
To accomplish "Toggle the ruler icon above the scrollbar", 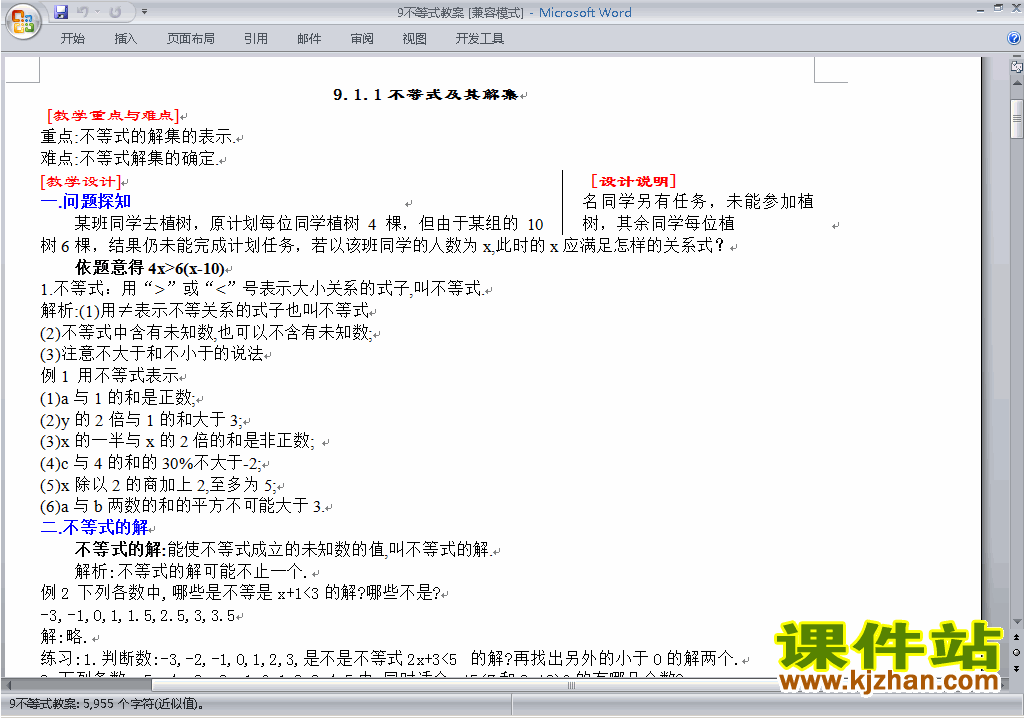I will coord(1016,67).
